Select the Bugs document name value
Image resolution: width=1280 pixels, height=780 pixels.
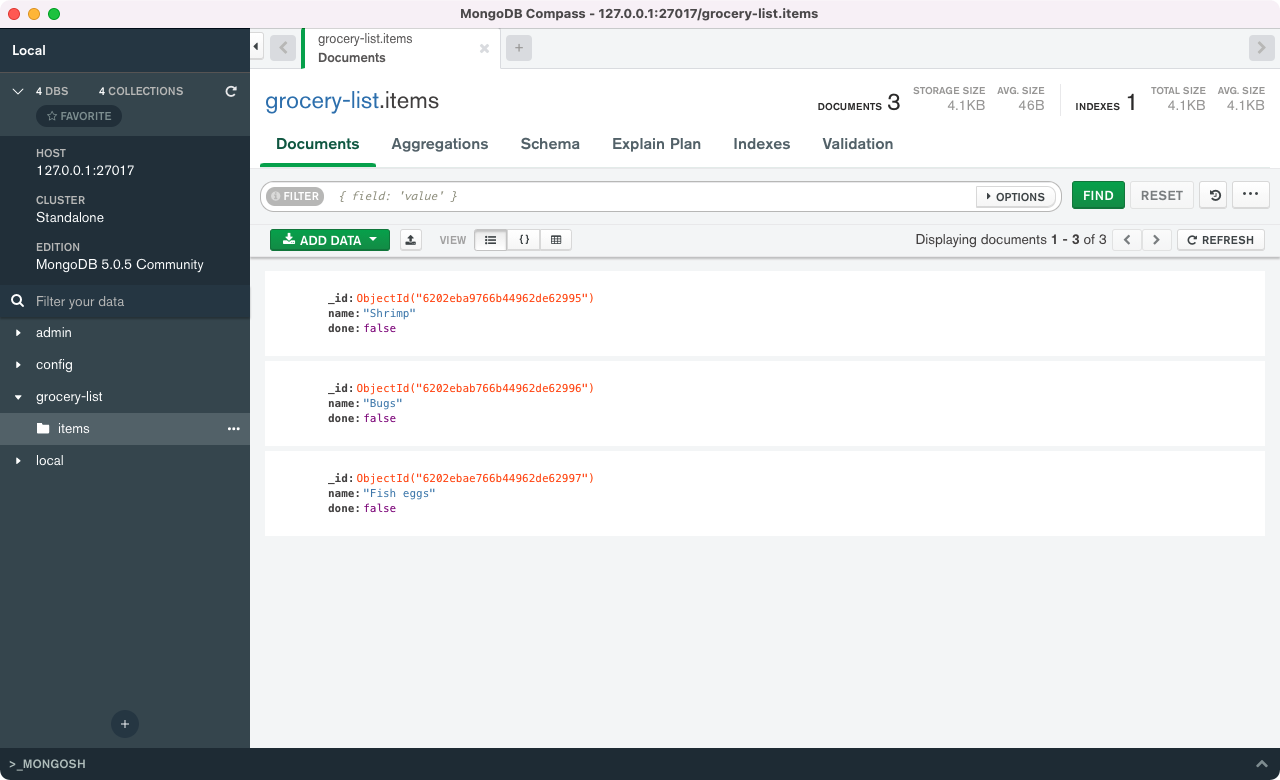[x=383, y=403]
